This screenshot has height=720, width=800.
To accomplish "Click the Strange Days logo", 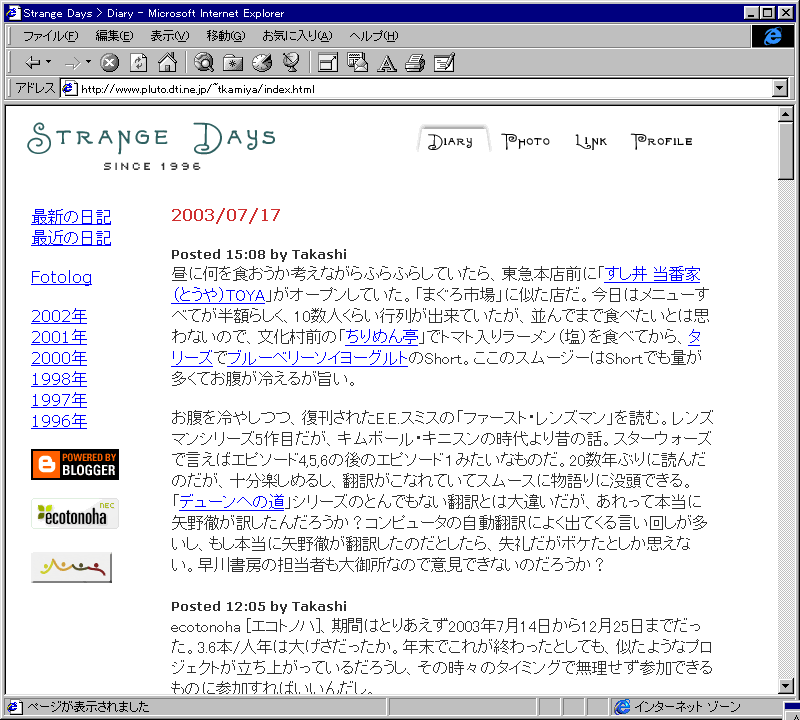I will (151, 146).
